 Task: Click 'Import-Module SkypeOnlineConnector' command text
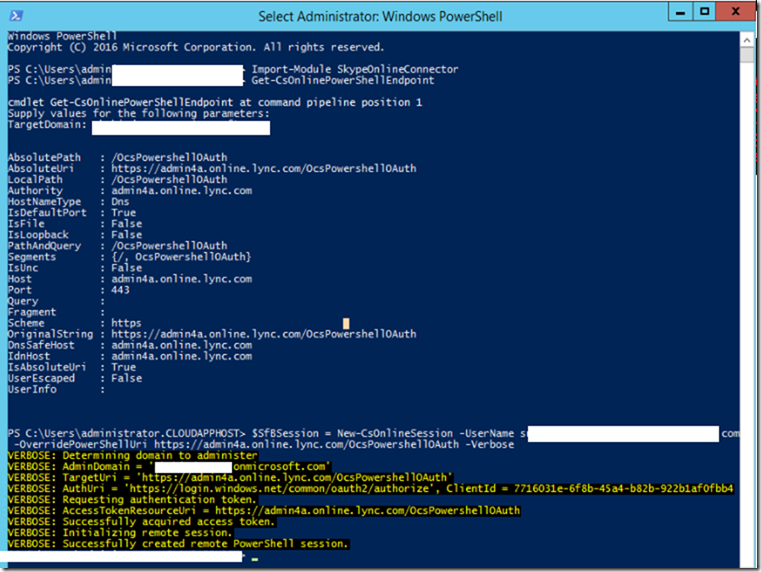pos(355,69)
